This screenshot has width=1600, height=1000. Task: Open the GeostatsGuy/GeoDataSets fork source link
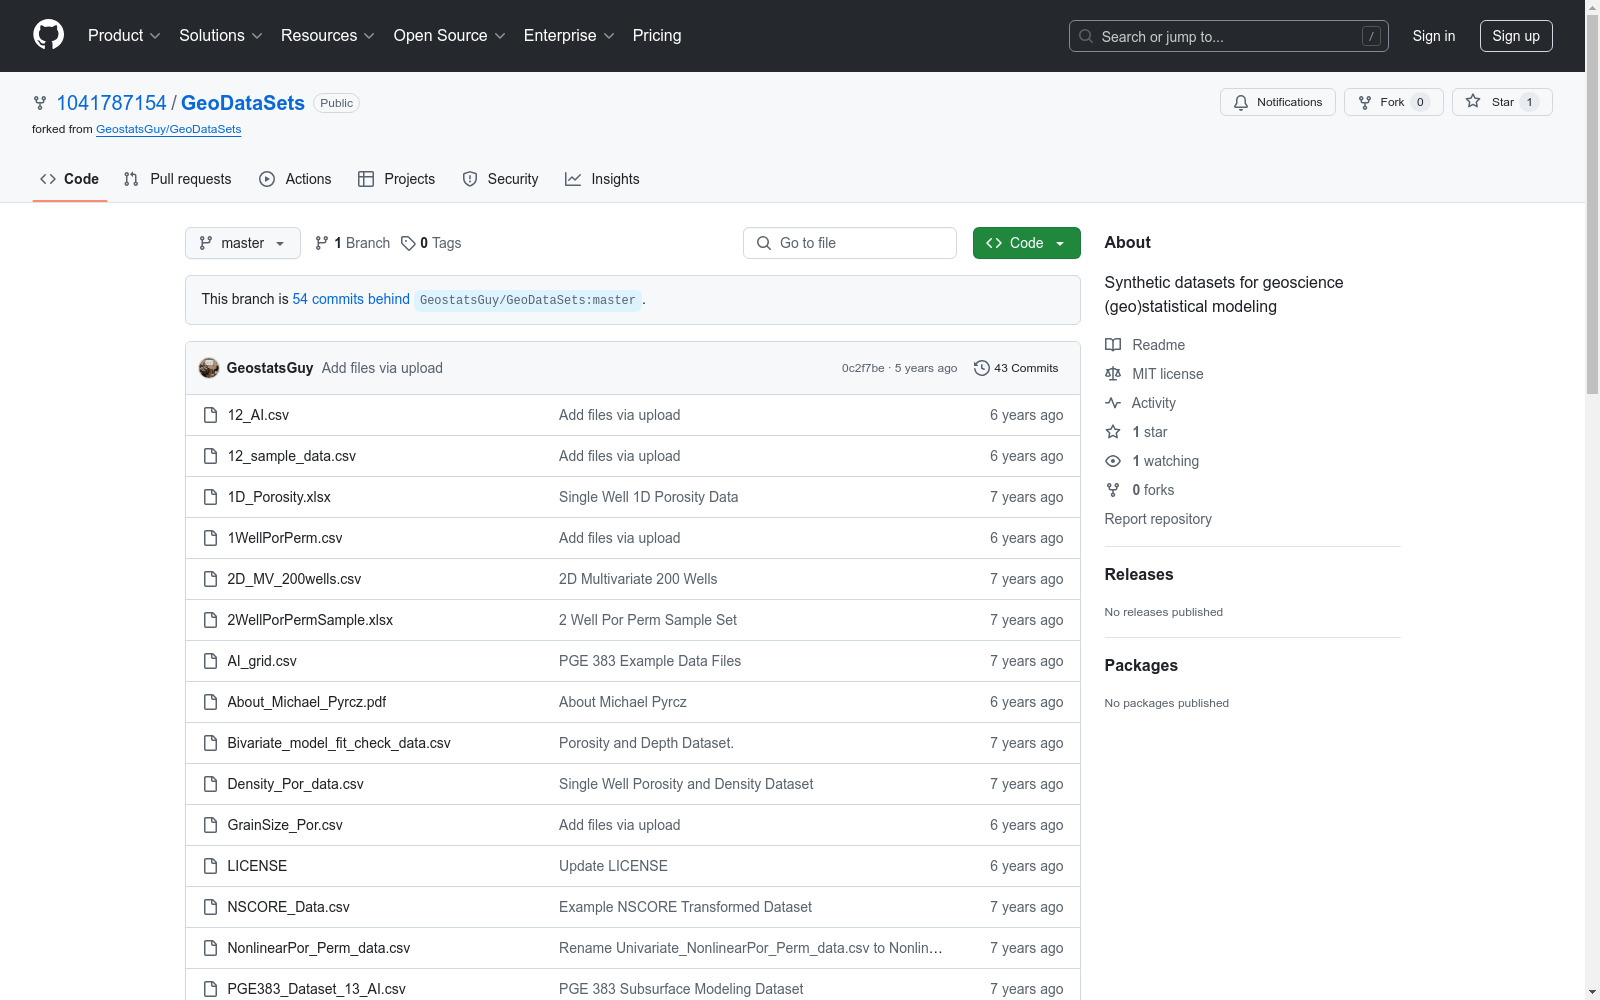[169, 129]
